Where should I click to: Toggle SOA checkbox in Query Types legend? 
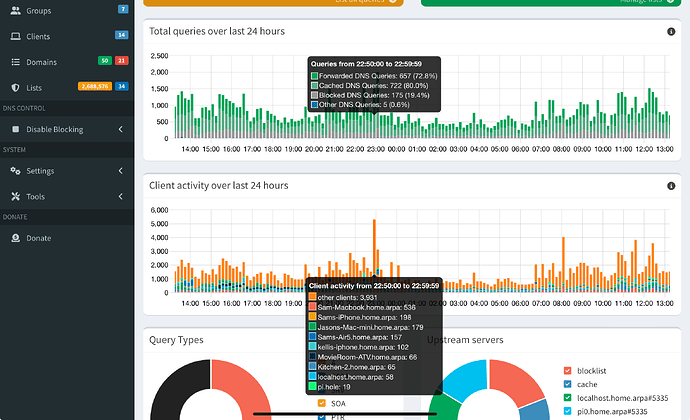point(322,403)
